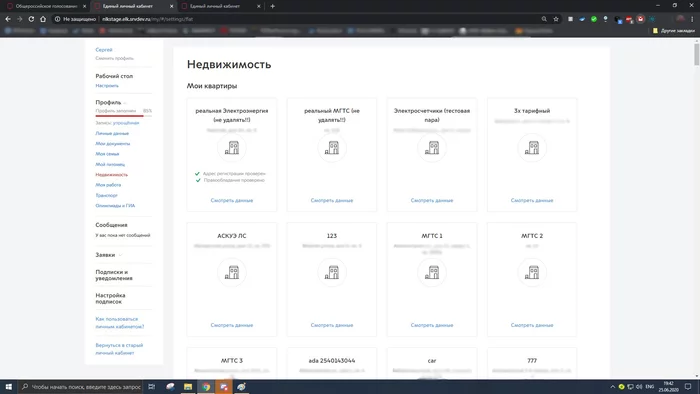
Task: Open 'Другие закладки' bookmarks folder
Action: tap(674, 31)
